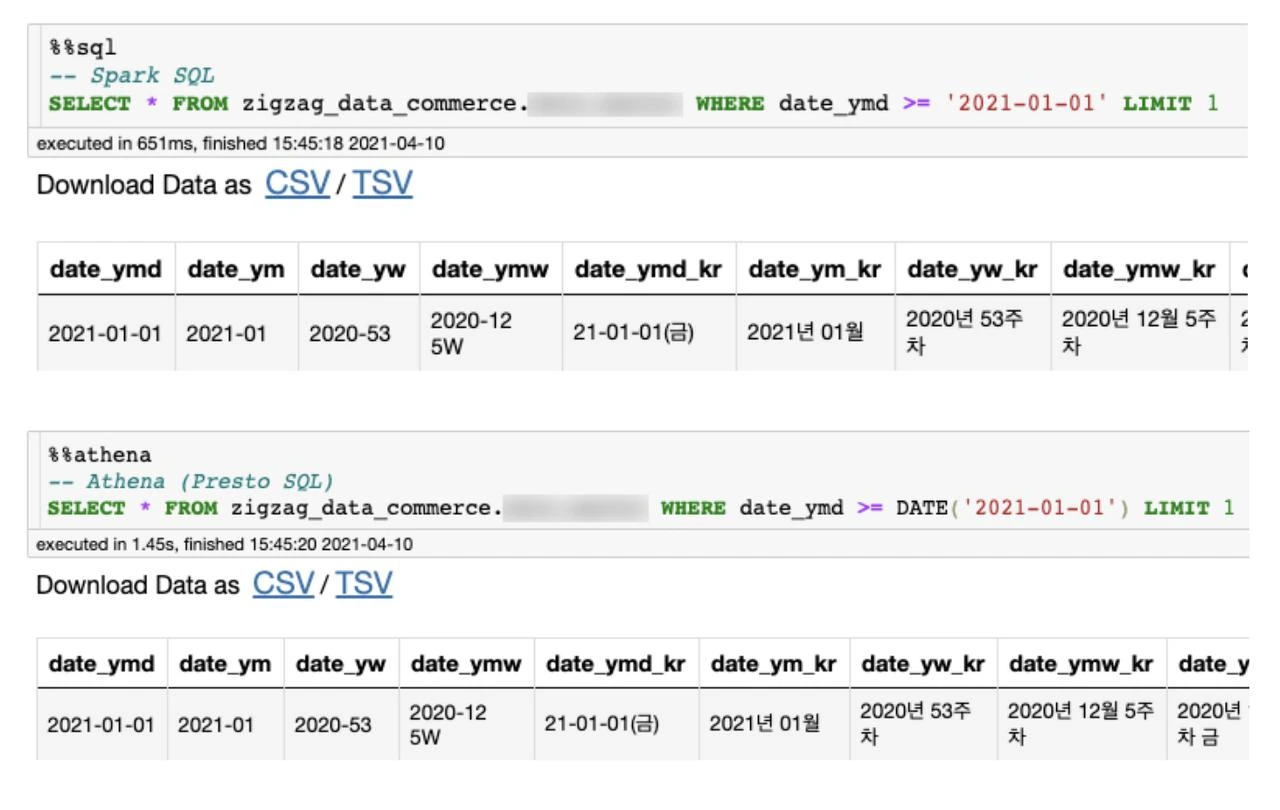Download CSV for the Athena query result
The height and width of the screenshot is (810, 1280).
point(284,584)
